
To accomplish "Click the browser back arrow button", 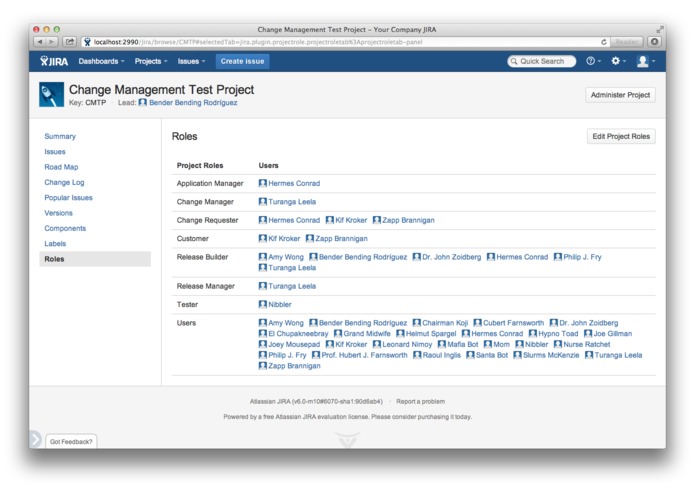I will 40,42.
